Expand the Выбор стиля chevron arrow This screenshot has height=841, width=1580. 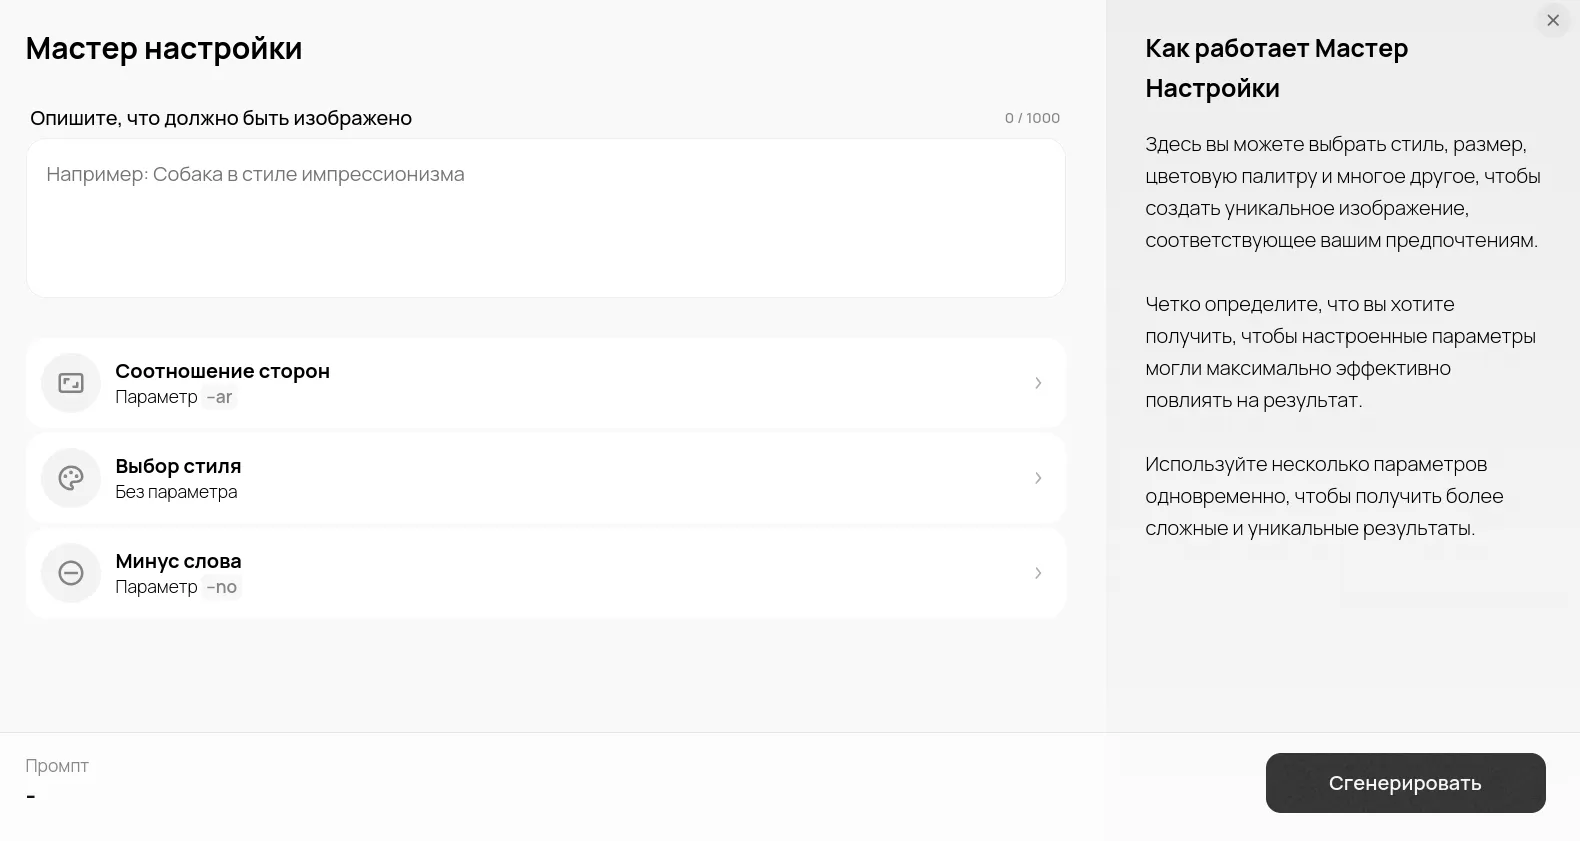tap(1038, 478)
